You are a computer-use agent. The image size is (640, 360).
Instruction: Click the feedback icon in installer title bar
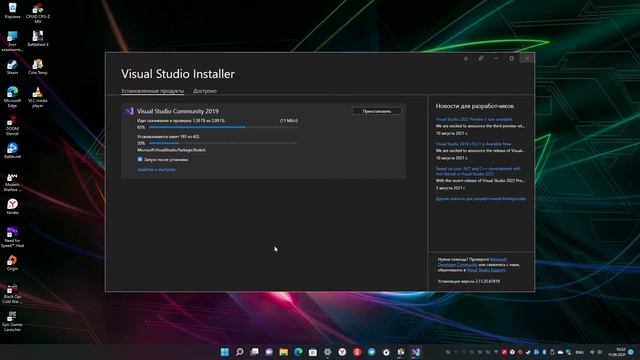481,58
